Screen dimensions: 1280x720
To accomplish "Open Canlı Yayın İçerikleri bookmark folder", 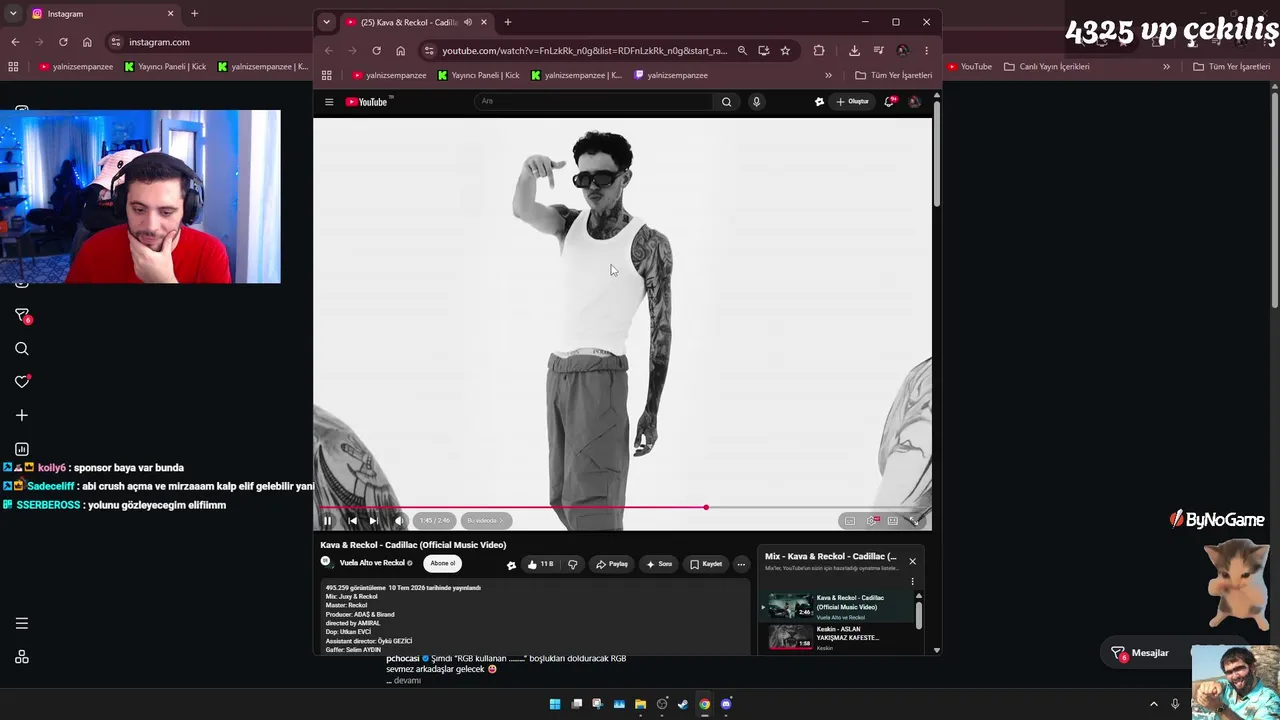I will coord(1047,66).
